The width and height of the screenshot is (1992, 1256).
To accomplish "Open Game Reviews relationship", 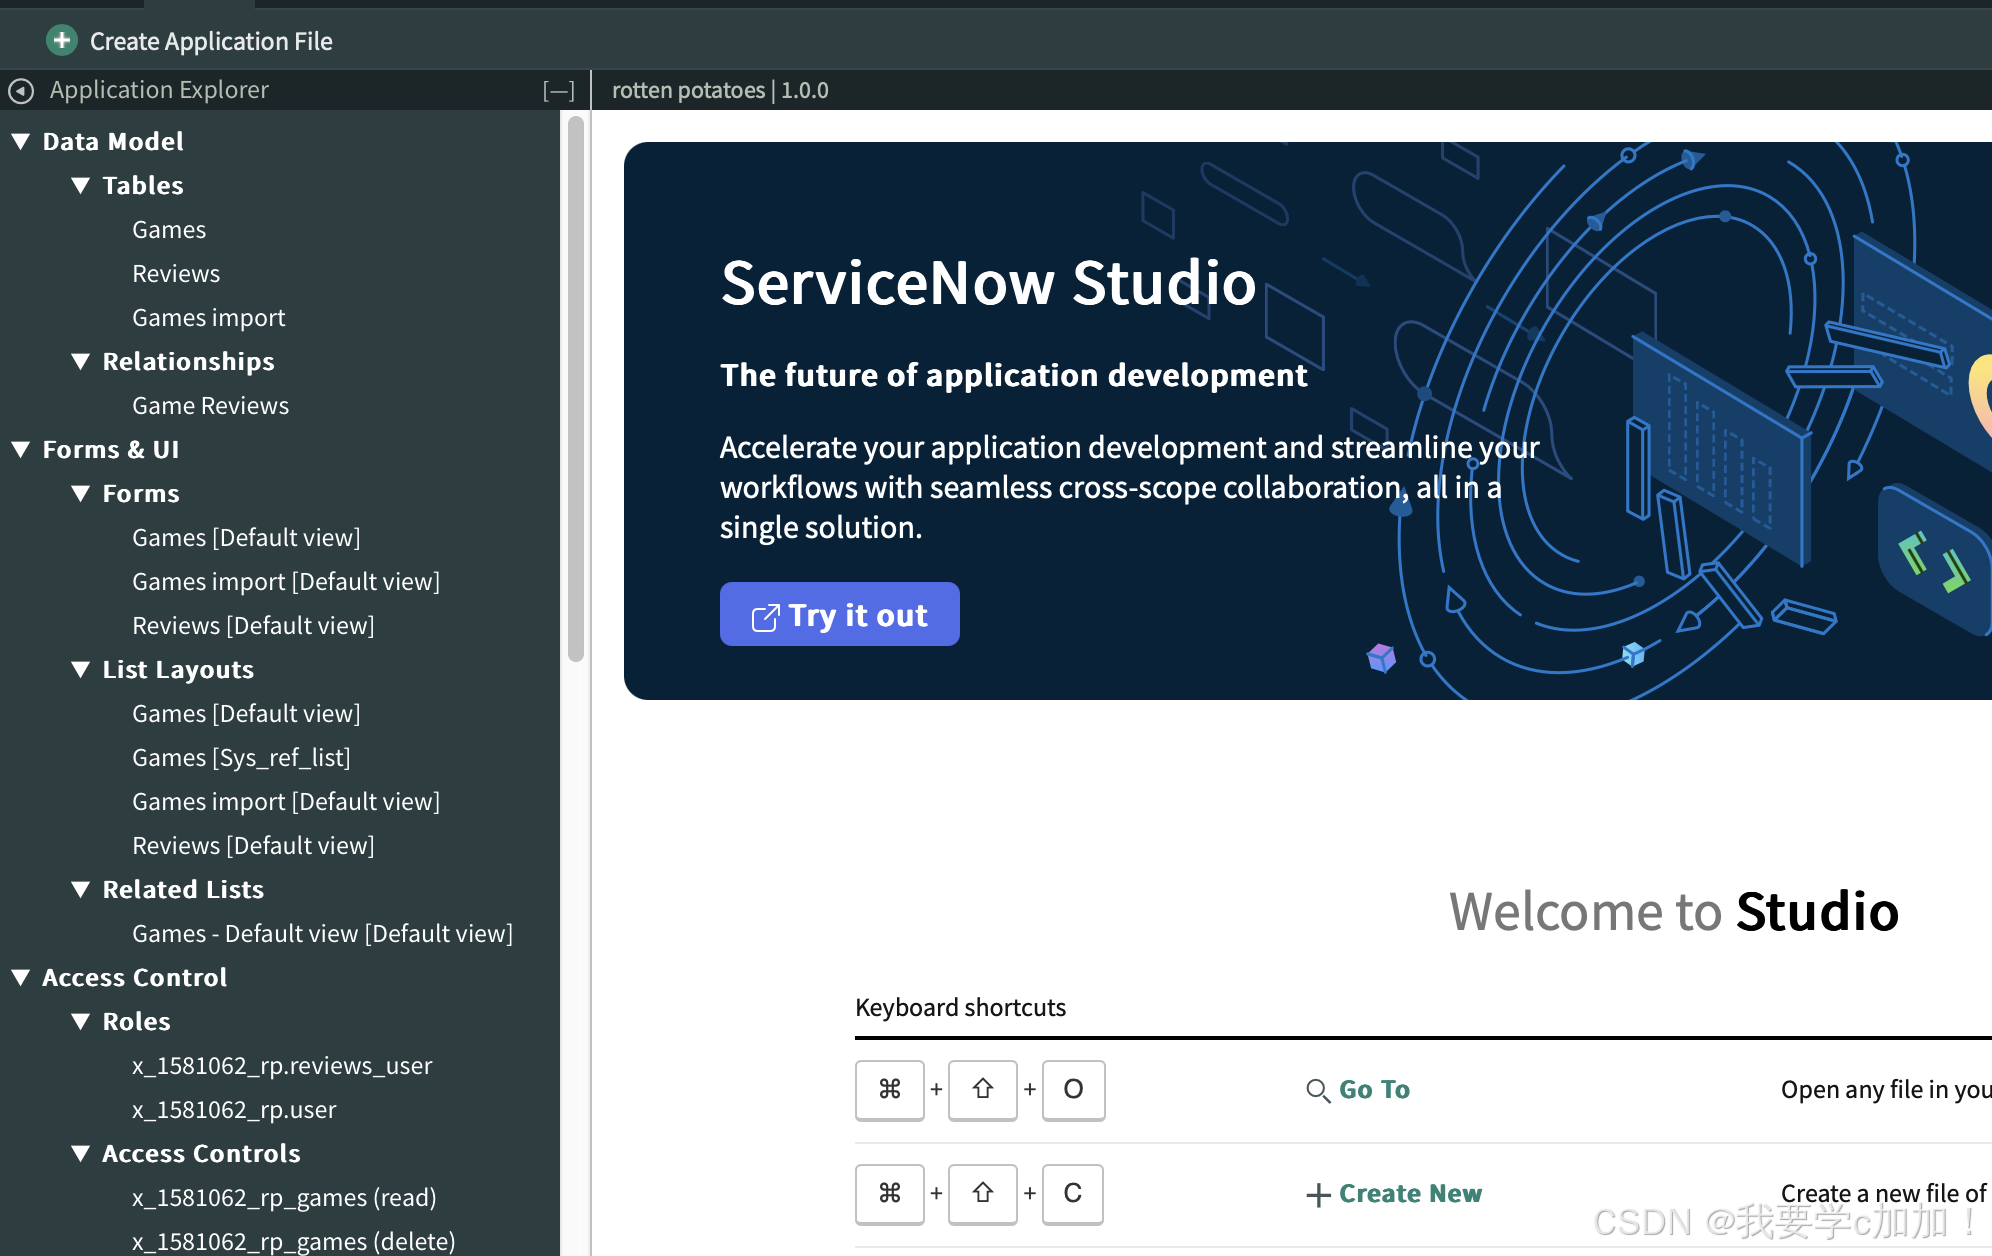I will pyautogui.click(x=210, y=406).
